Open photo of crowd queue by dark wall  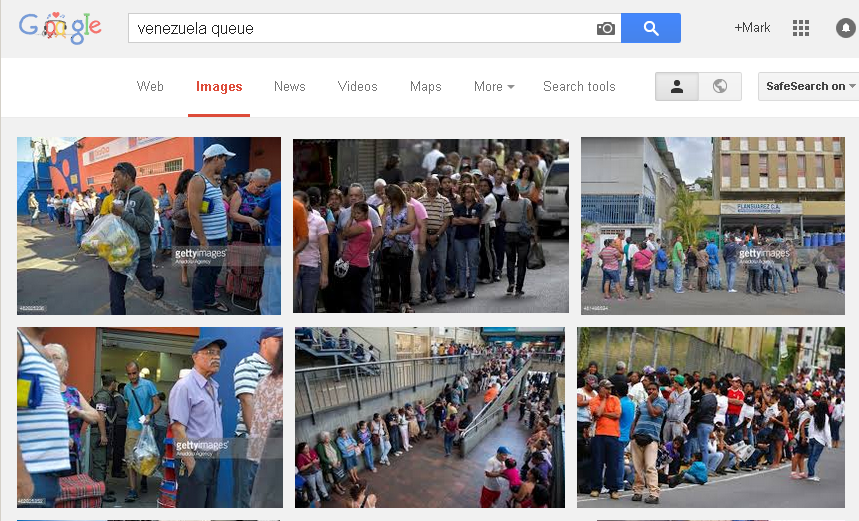click(431, 226)
